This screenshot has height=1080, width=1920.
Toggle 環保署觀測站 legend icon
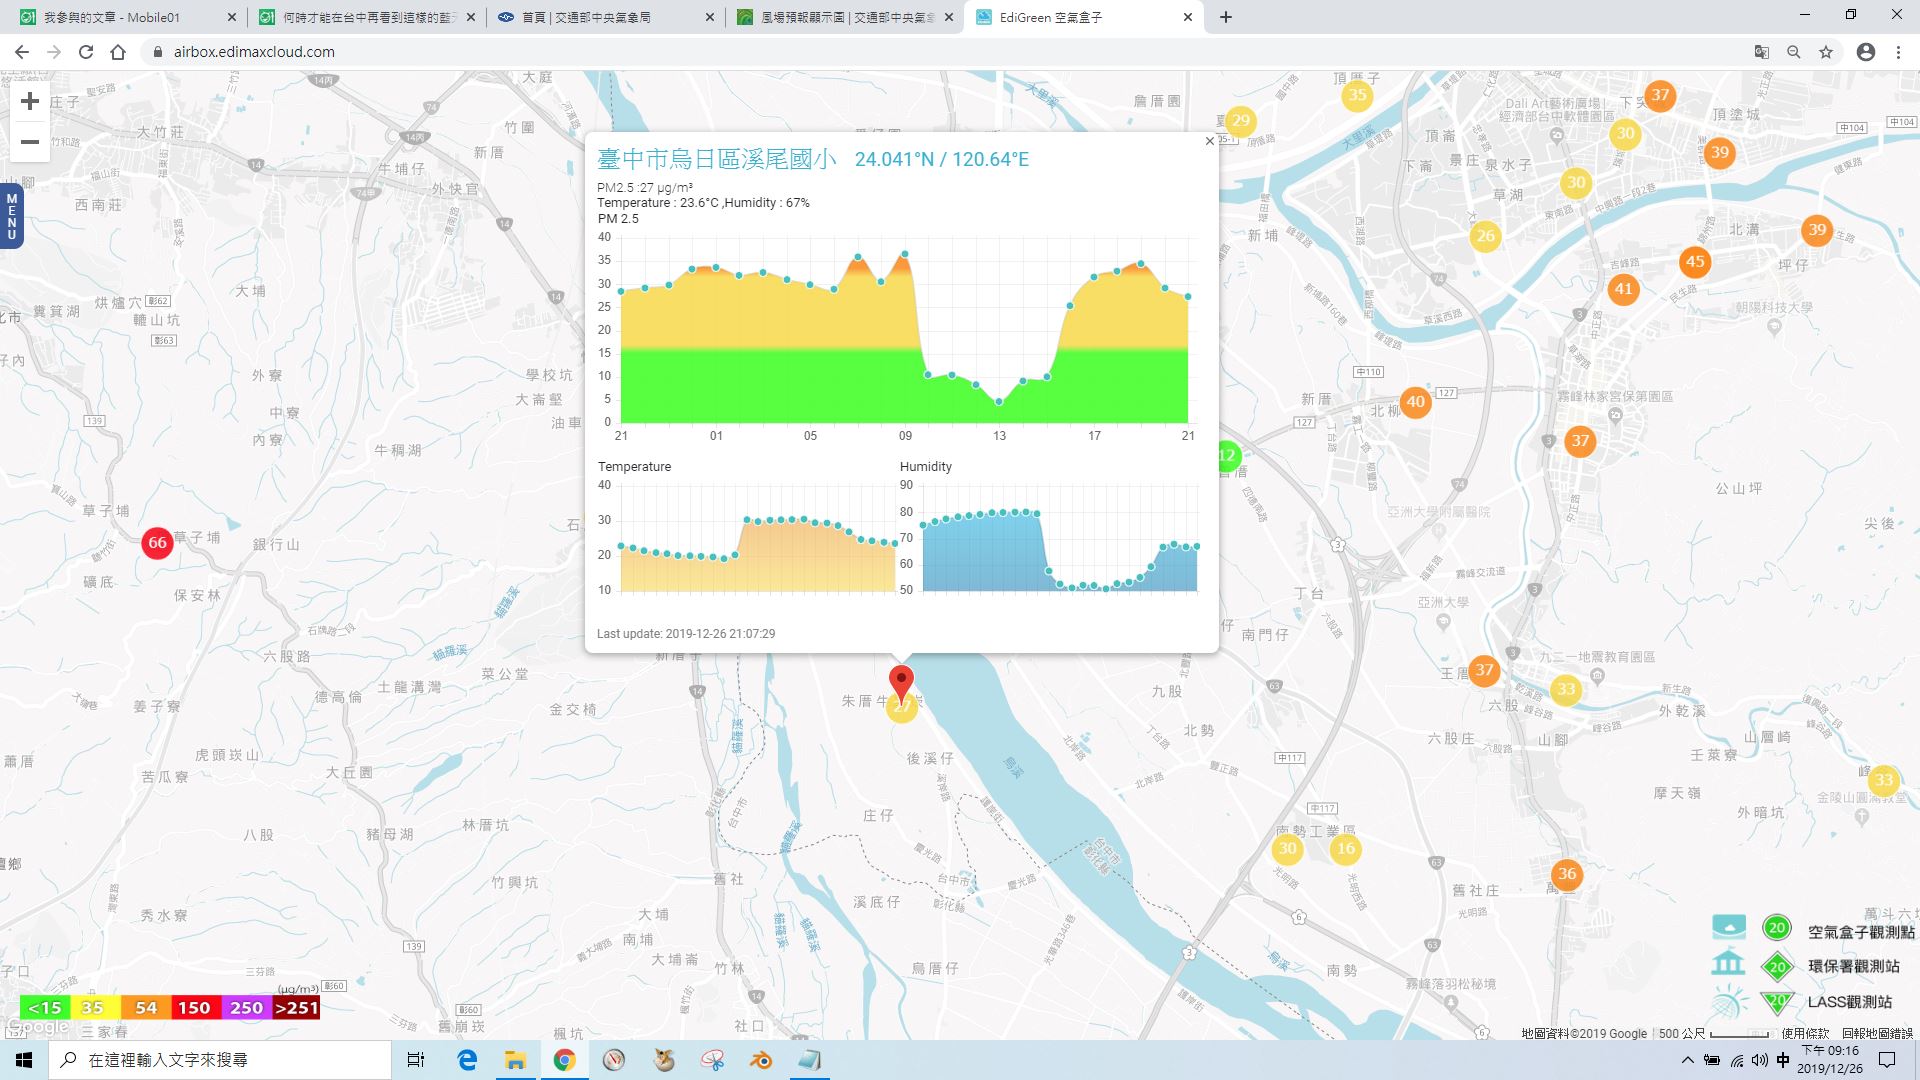(1777, 967)
